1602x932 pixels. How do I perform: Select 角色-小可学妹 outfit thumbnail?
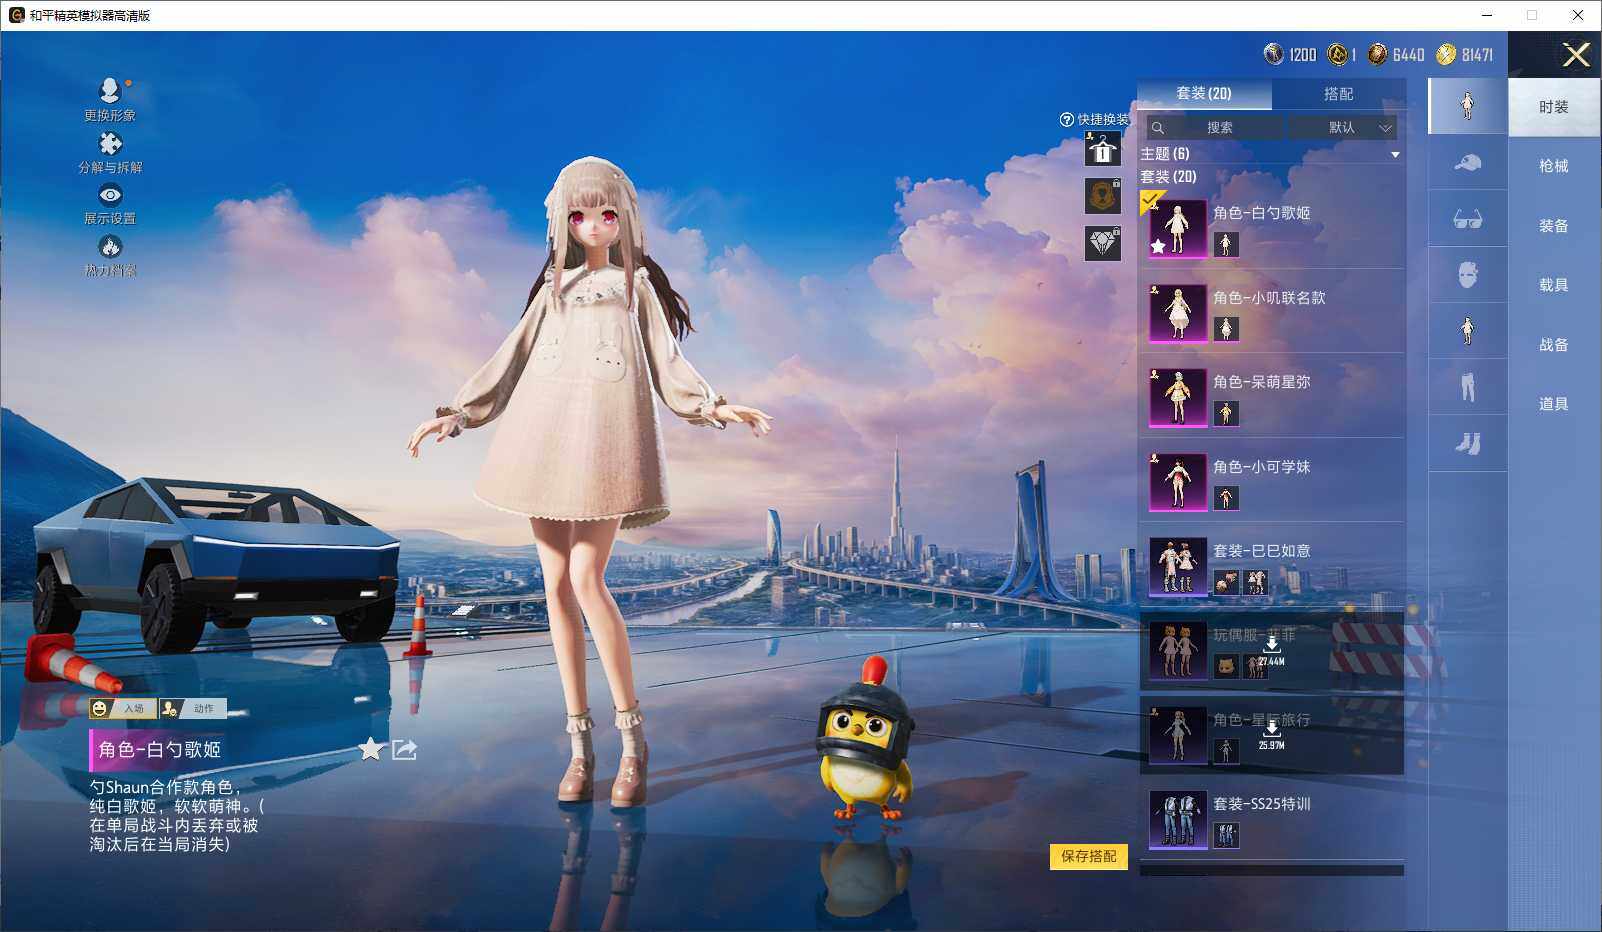(1177, 481)
